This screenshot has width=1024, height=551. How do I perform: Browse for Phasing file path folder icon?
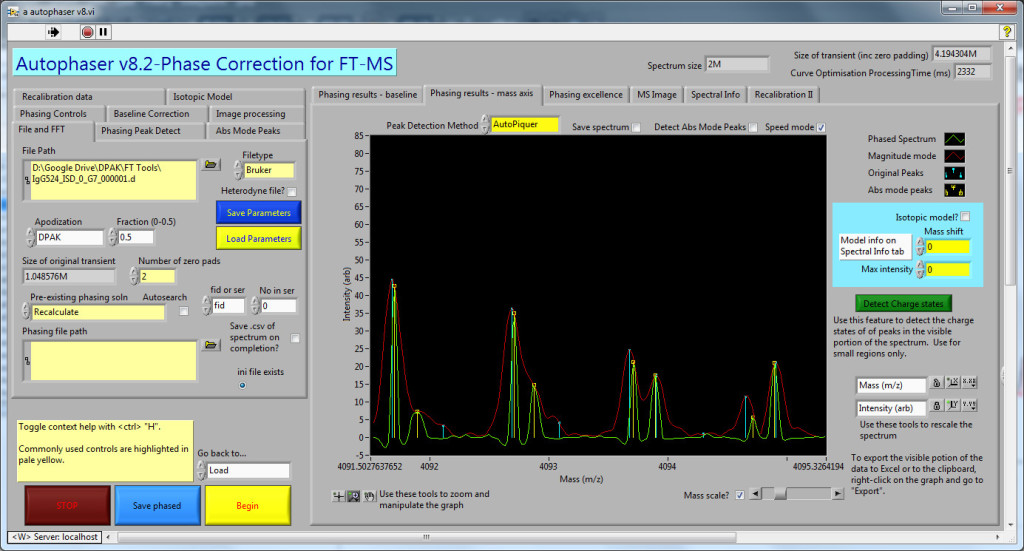point(210,344)
